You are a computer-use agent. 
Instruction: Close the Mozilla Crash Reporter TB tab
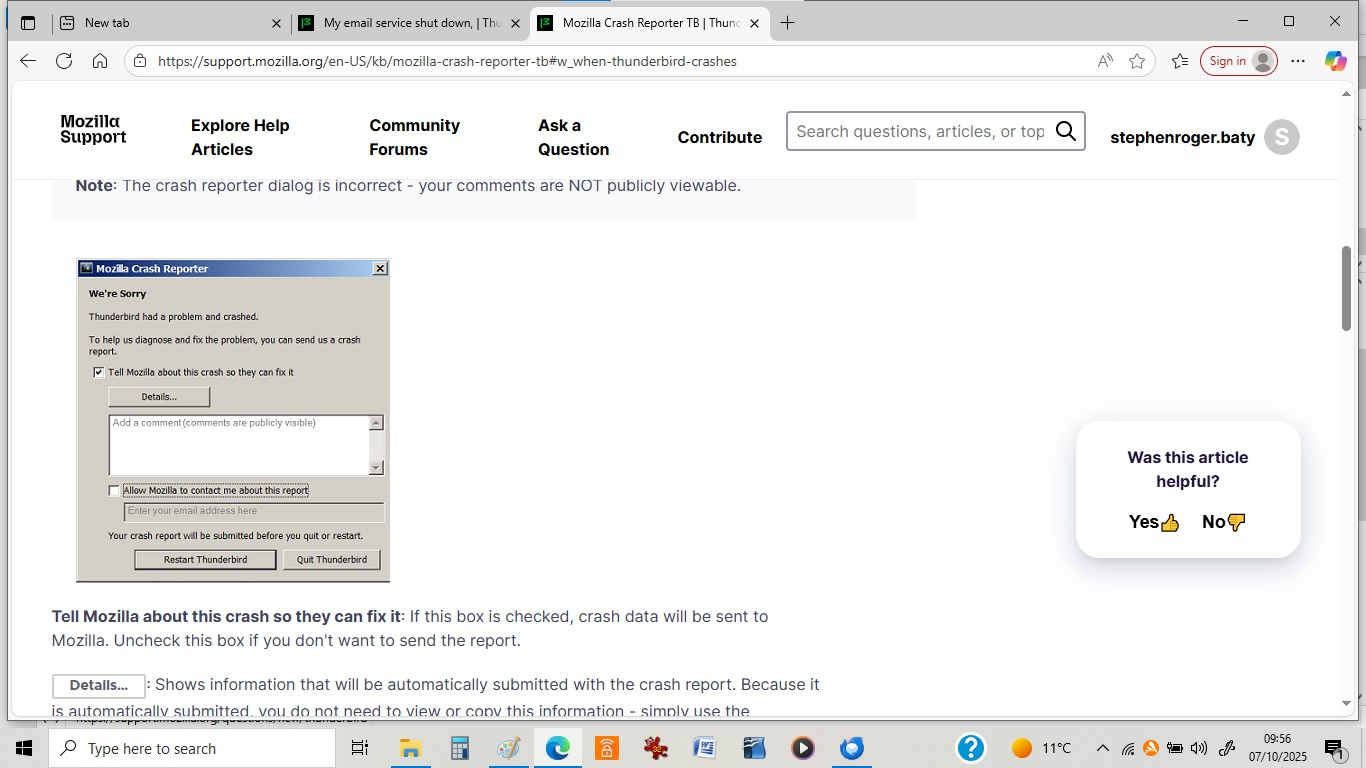tap(754, 23)
